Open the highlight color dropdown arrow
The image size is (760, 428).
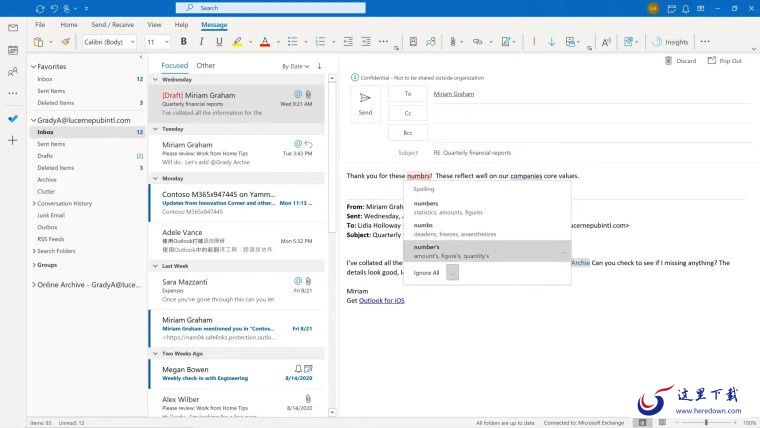point(251,42)
